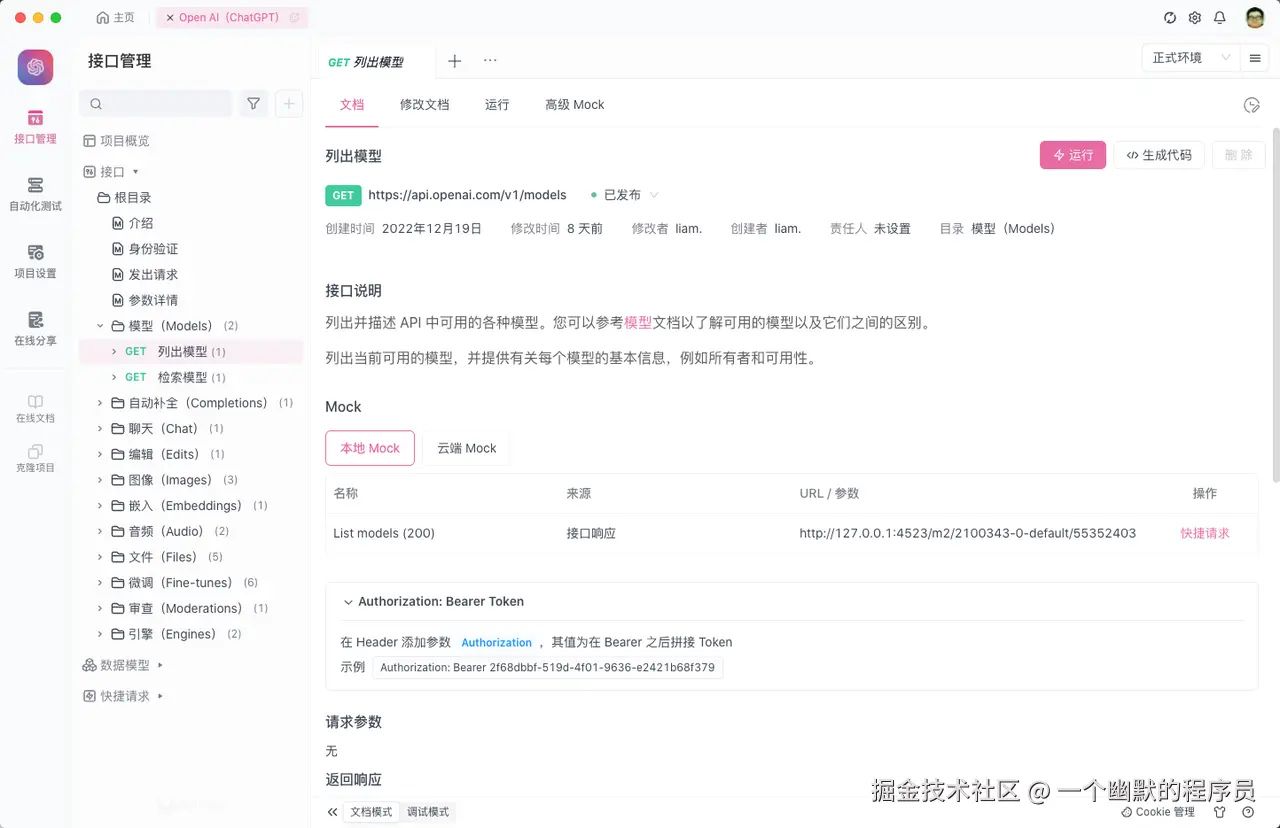Open the 正式环境 environment dropdown

coord(1190,58)
